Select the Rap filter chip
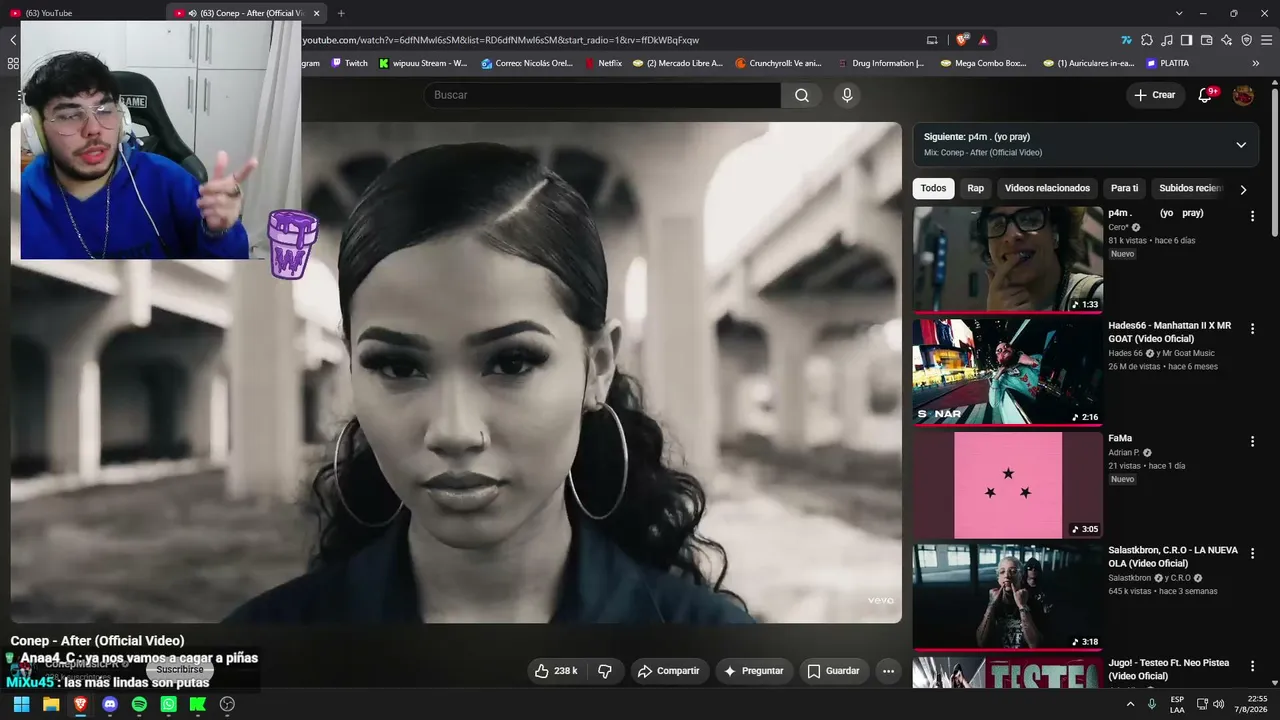The image size is (1280, 720). 975,188
